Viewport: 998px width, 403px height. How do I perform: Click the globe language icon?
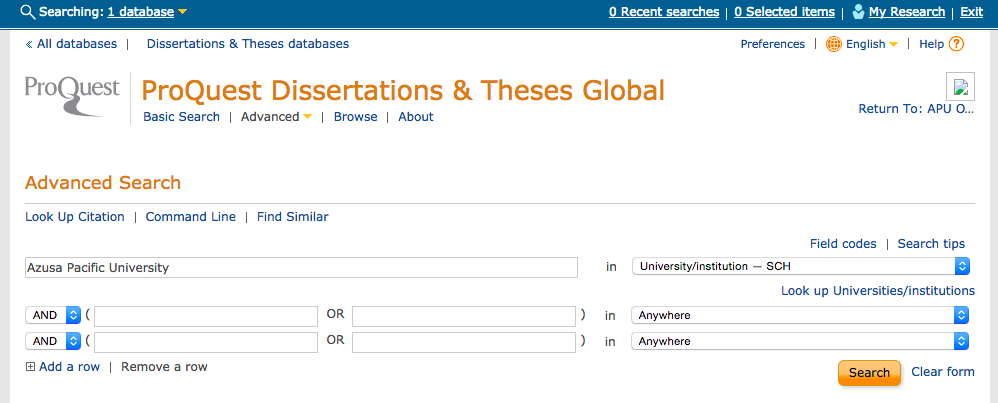(x=834, y=44)
